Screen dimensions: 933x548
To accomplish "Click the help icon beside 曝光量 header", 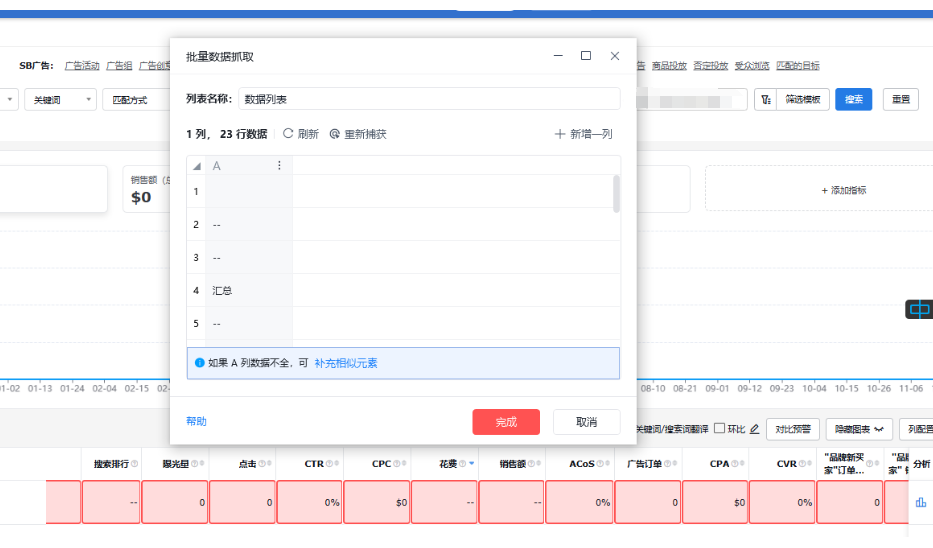I will click(194, 464).
